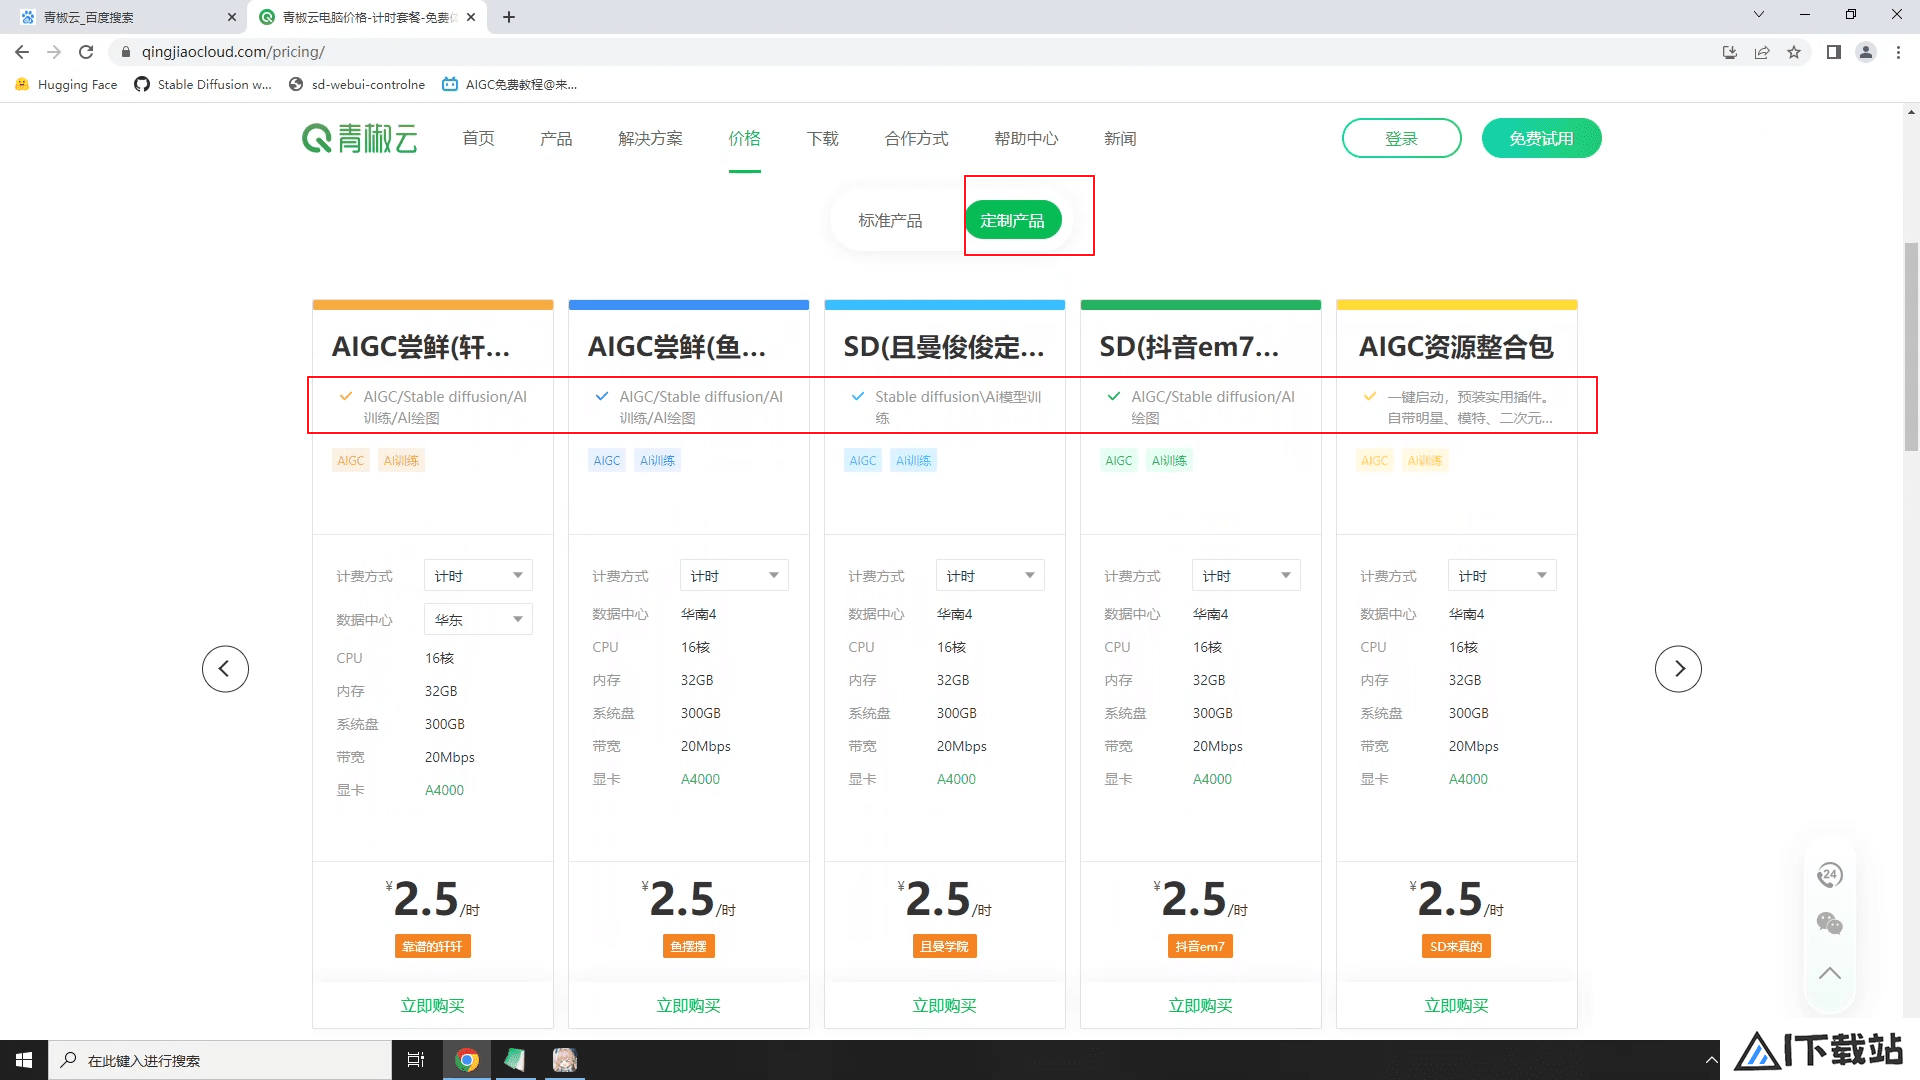Open Hugging Face bookmark

(66, 85)
